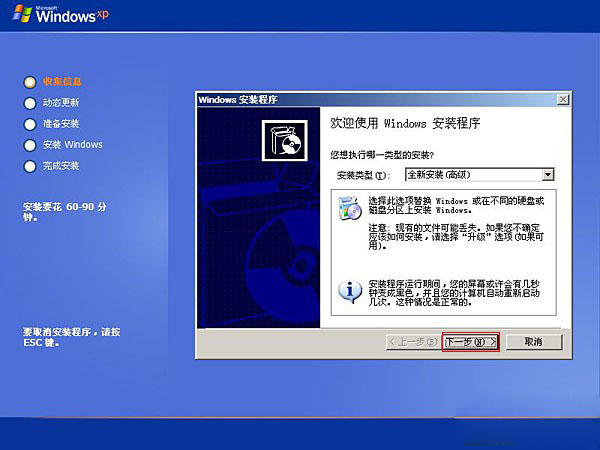Image resolution: width=600 pixels, height=450 pixels.
Task: Click the 欢迎使用 Windows 安装程序 heading
Action: coord(405,123)
